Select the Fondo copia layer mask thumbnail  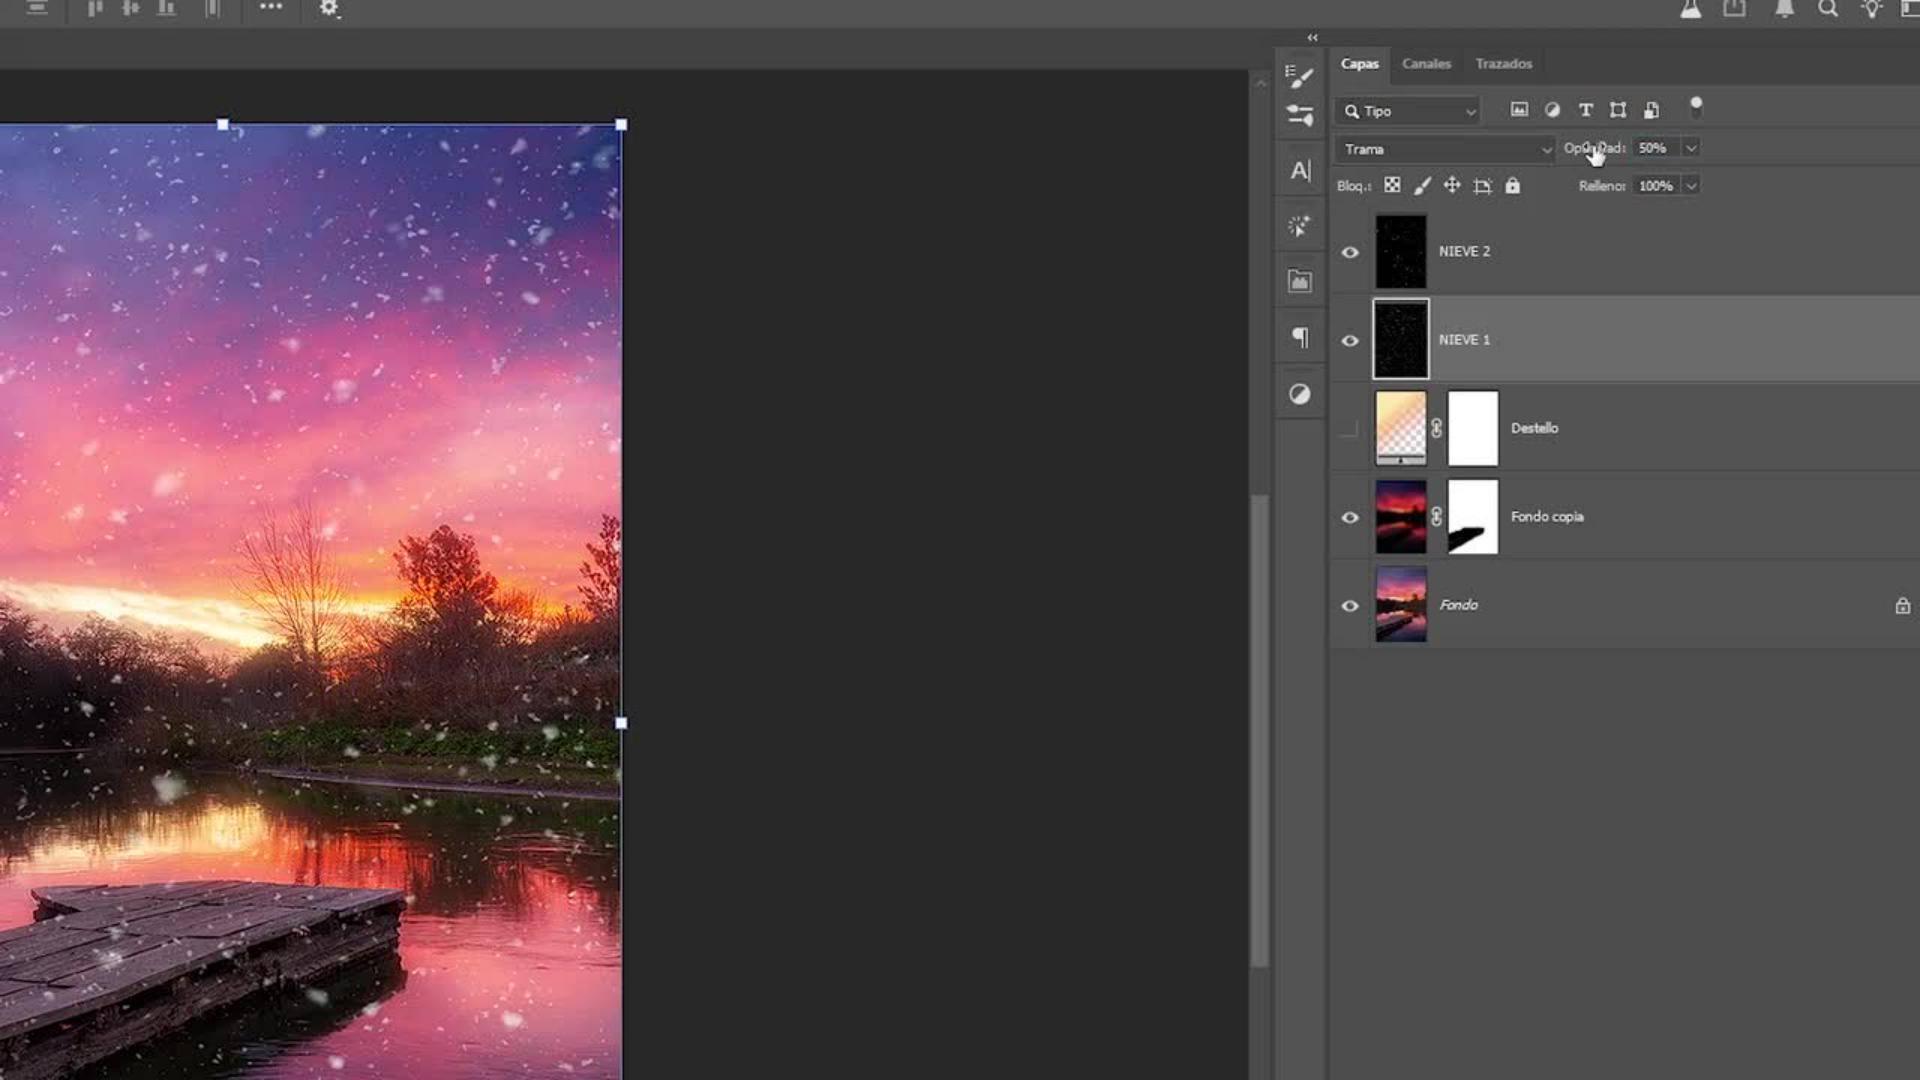click(1473, 517)
